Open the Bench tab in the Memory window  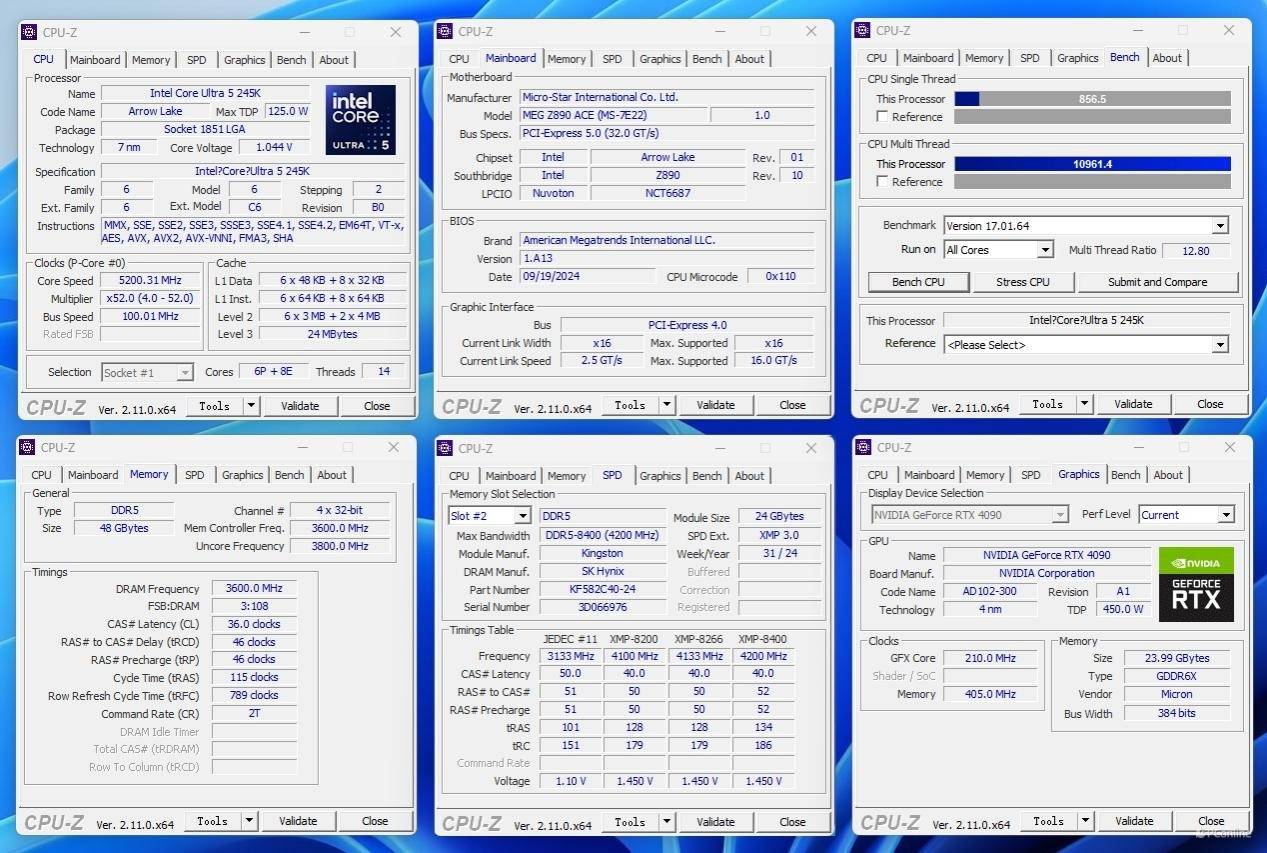pos(289,475)
